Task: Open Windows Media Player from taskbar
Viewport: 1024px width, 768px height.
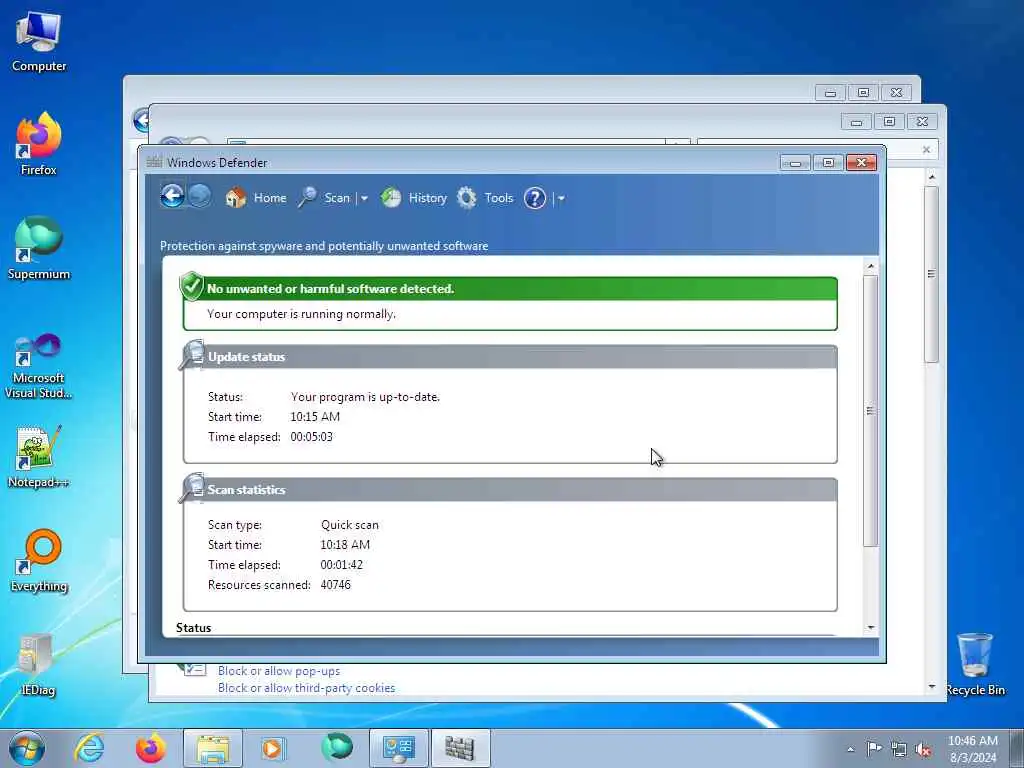Action: click(x=274, y=748)
